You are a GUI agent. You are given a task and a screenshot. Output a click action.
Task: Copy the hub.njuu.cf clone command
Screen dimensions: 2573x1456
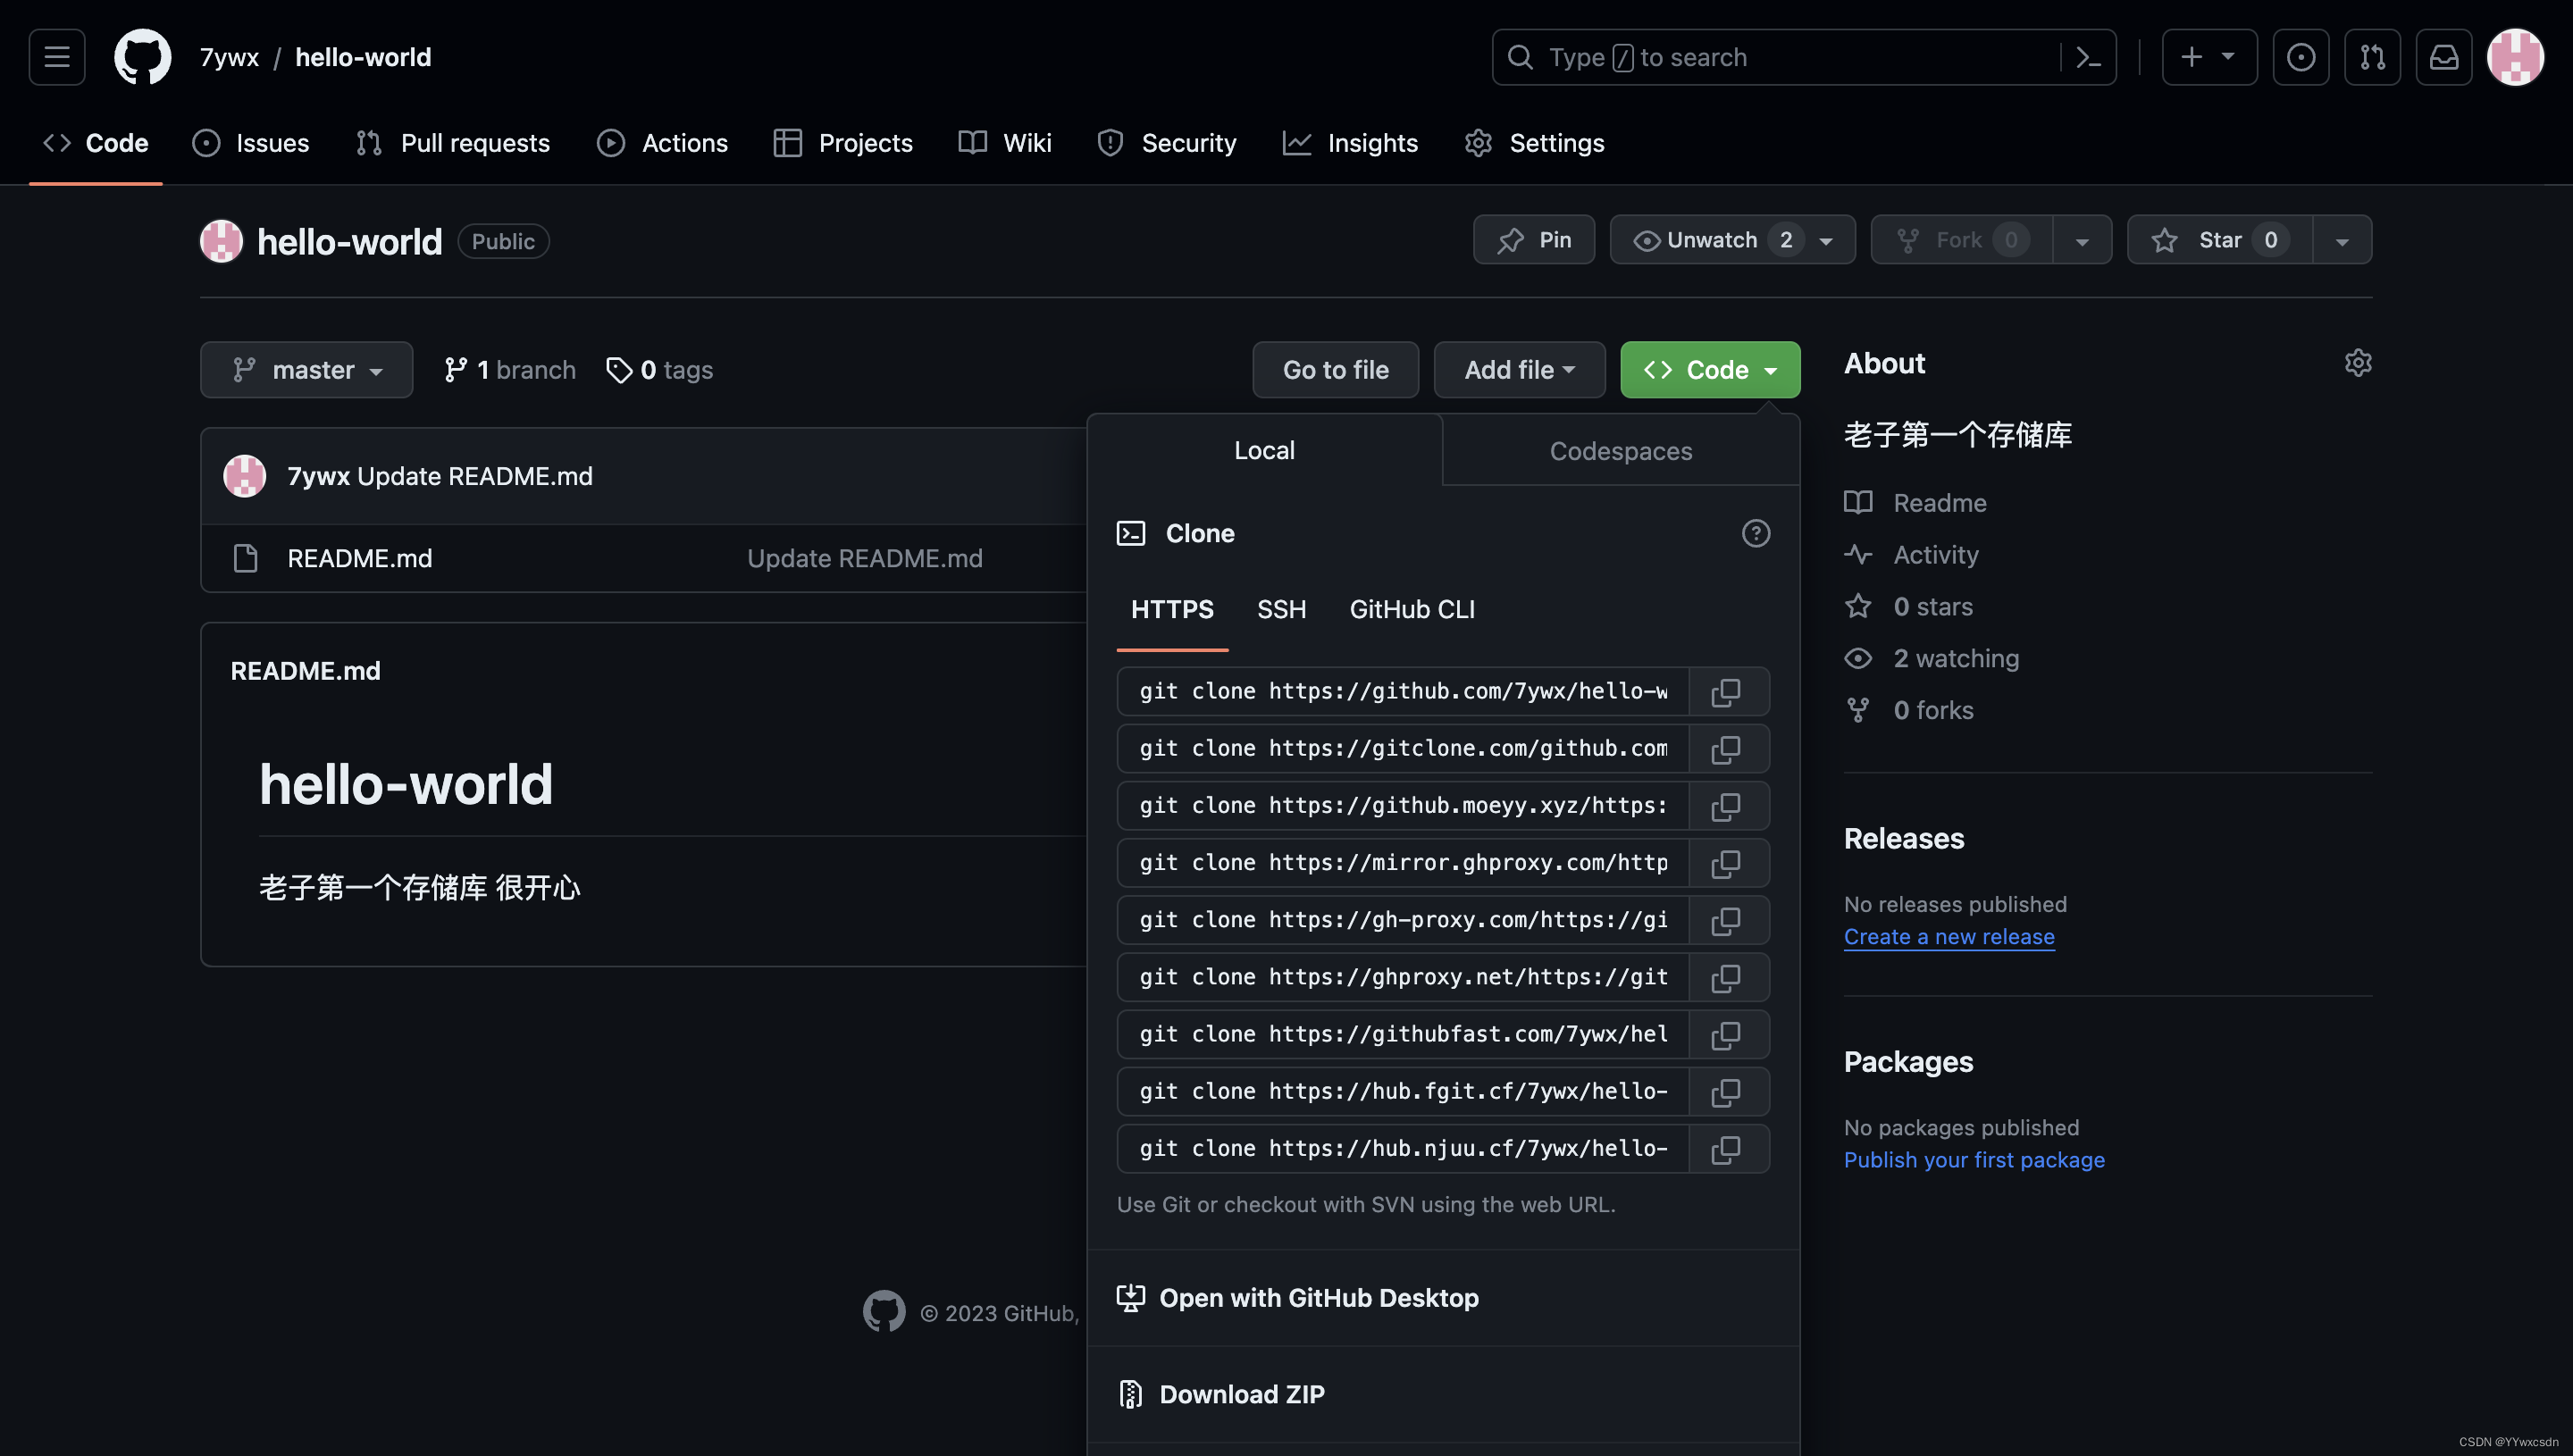[1726, 1149]
